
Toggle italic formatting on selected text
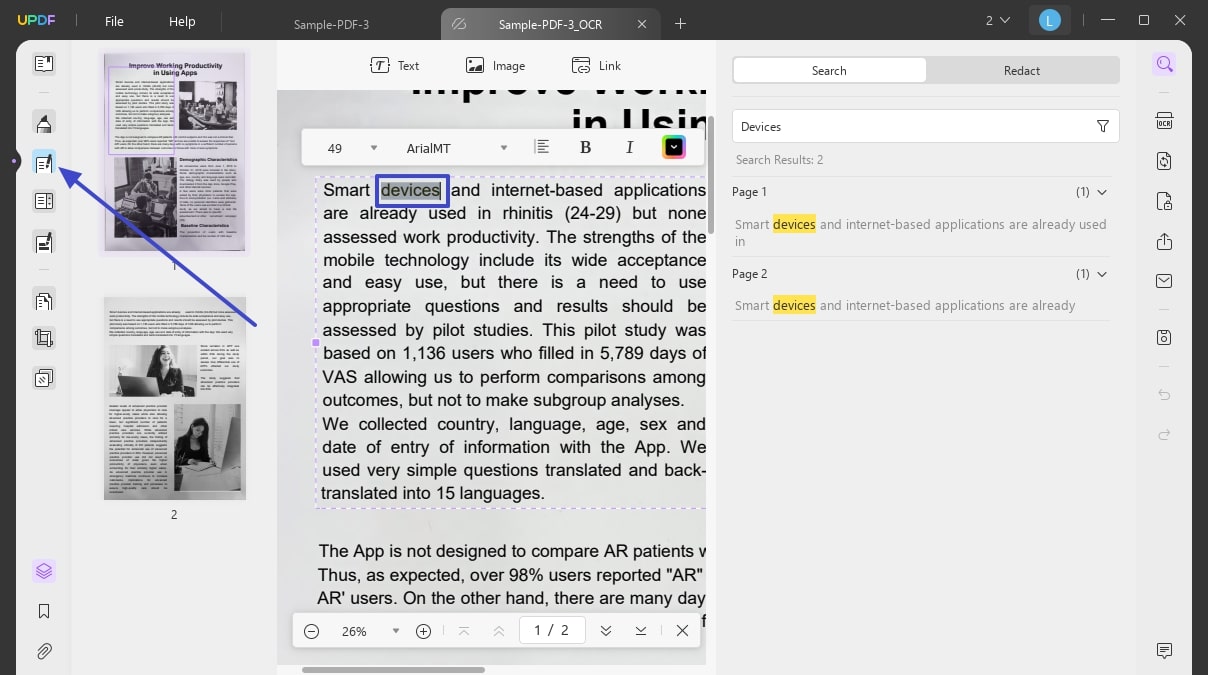pos(629,147)
